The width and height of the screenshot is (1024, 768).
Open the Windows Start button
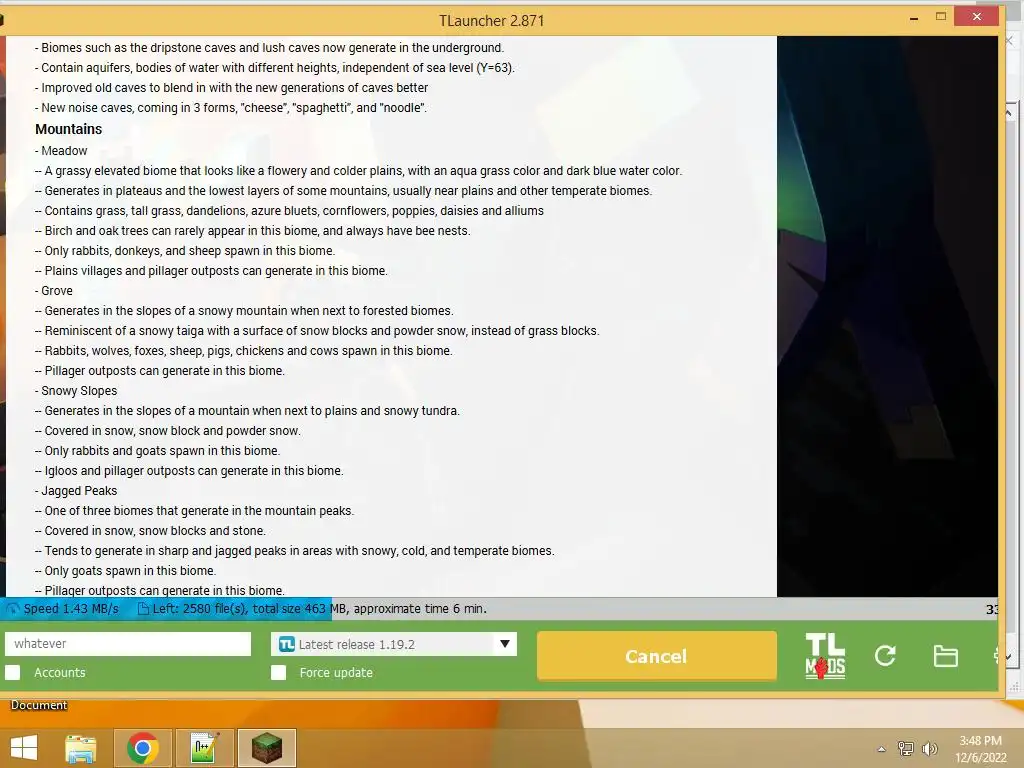click(24, 748)
